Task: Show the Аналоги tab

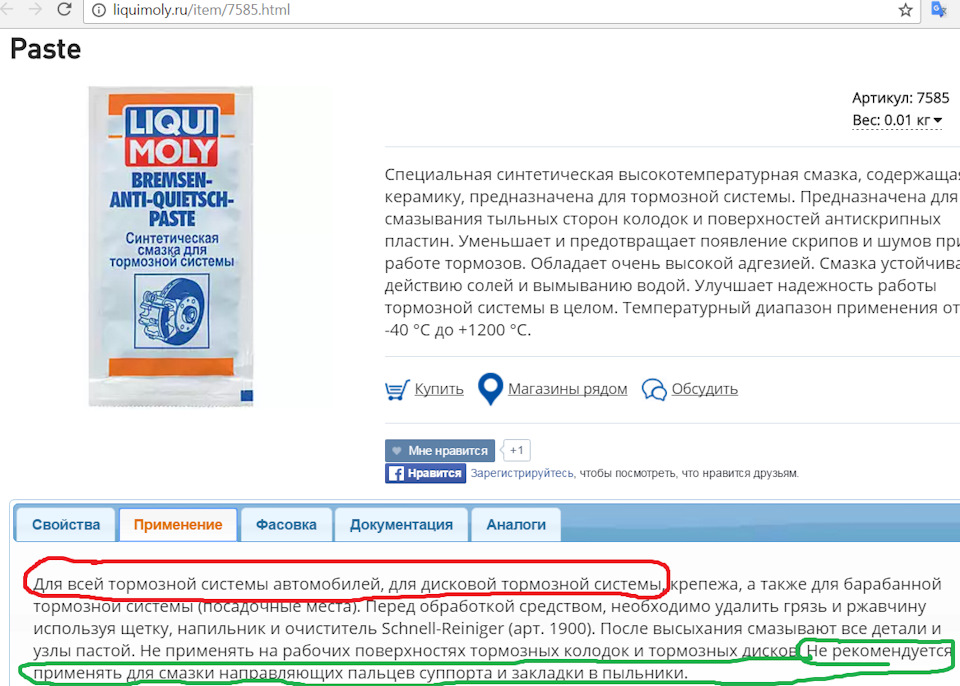Action: pyautogui.click(x=516, y=524)
